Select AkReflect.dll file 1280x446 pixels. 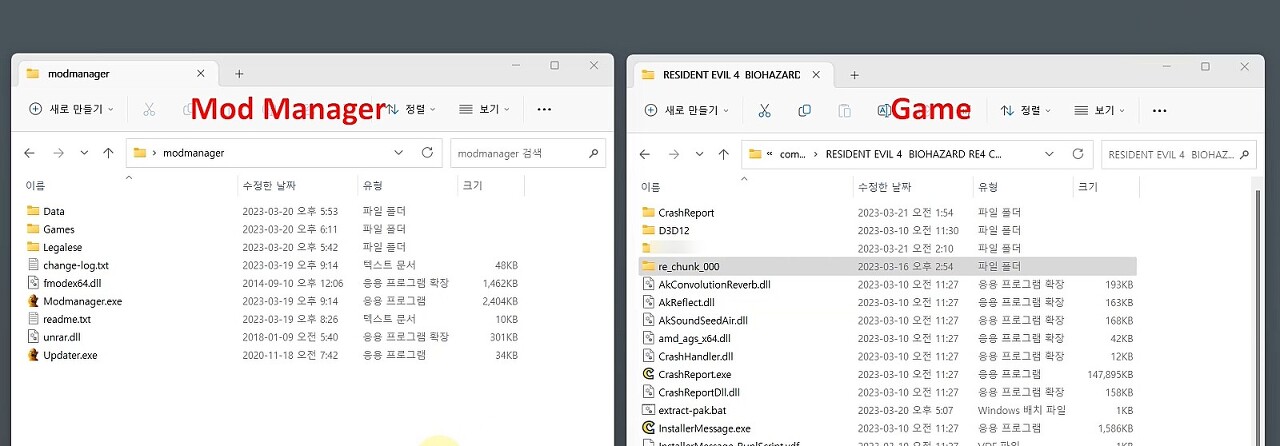pyautogui.click(x=888, y=302)
